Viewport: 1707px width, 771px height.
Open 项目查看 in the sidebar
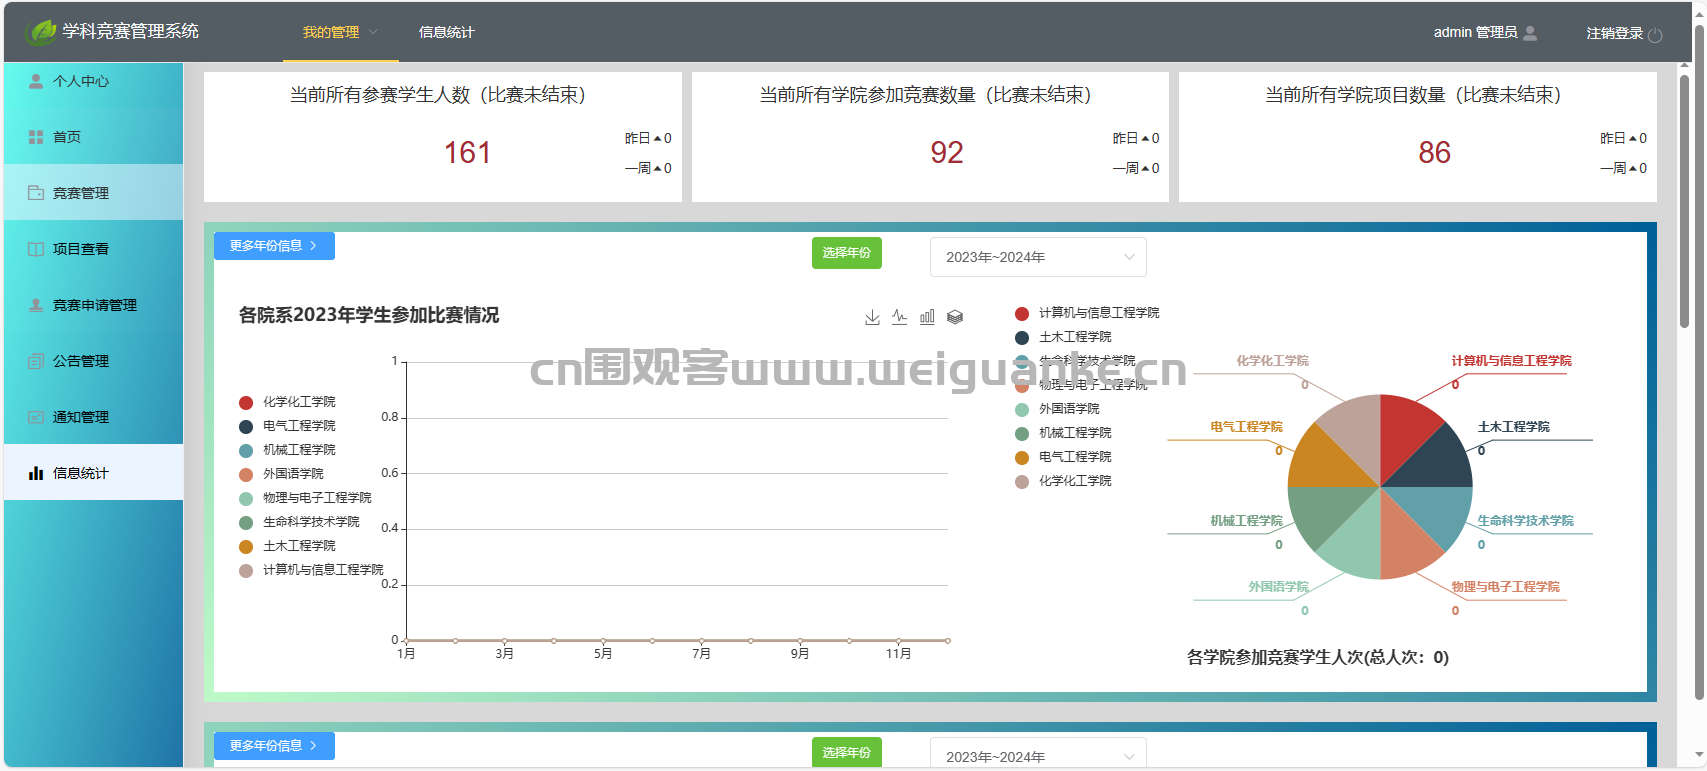click(93, 249)
